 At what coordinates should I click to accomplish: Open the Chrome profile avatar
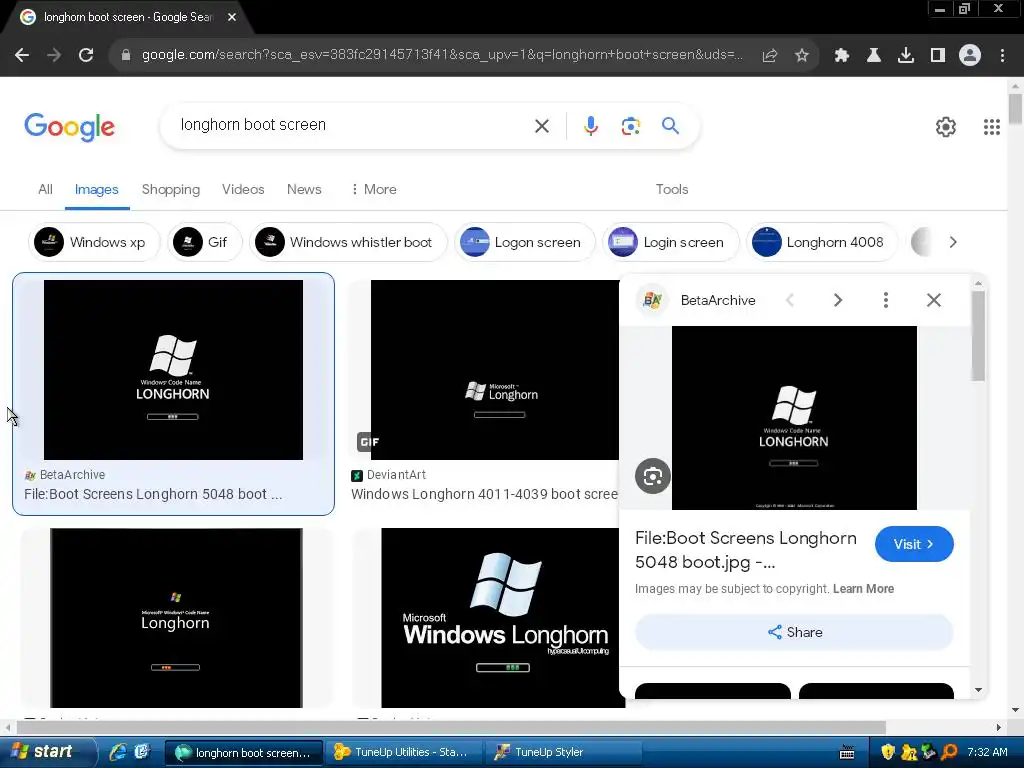point(970,56)
